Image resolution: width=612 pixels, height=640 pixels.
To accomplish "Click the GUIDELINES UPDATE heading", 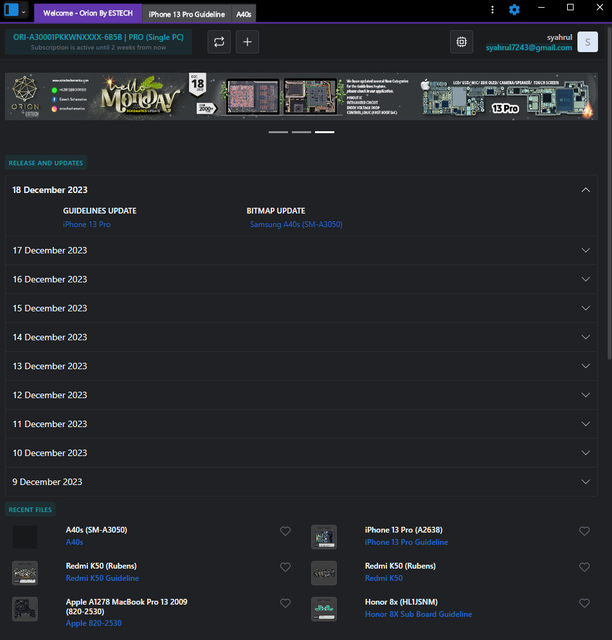I will (x=100, y=211).
